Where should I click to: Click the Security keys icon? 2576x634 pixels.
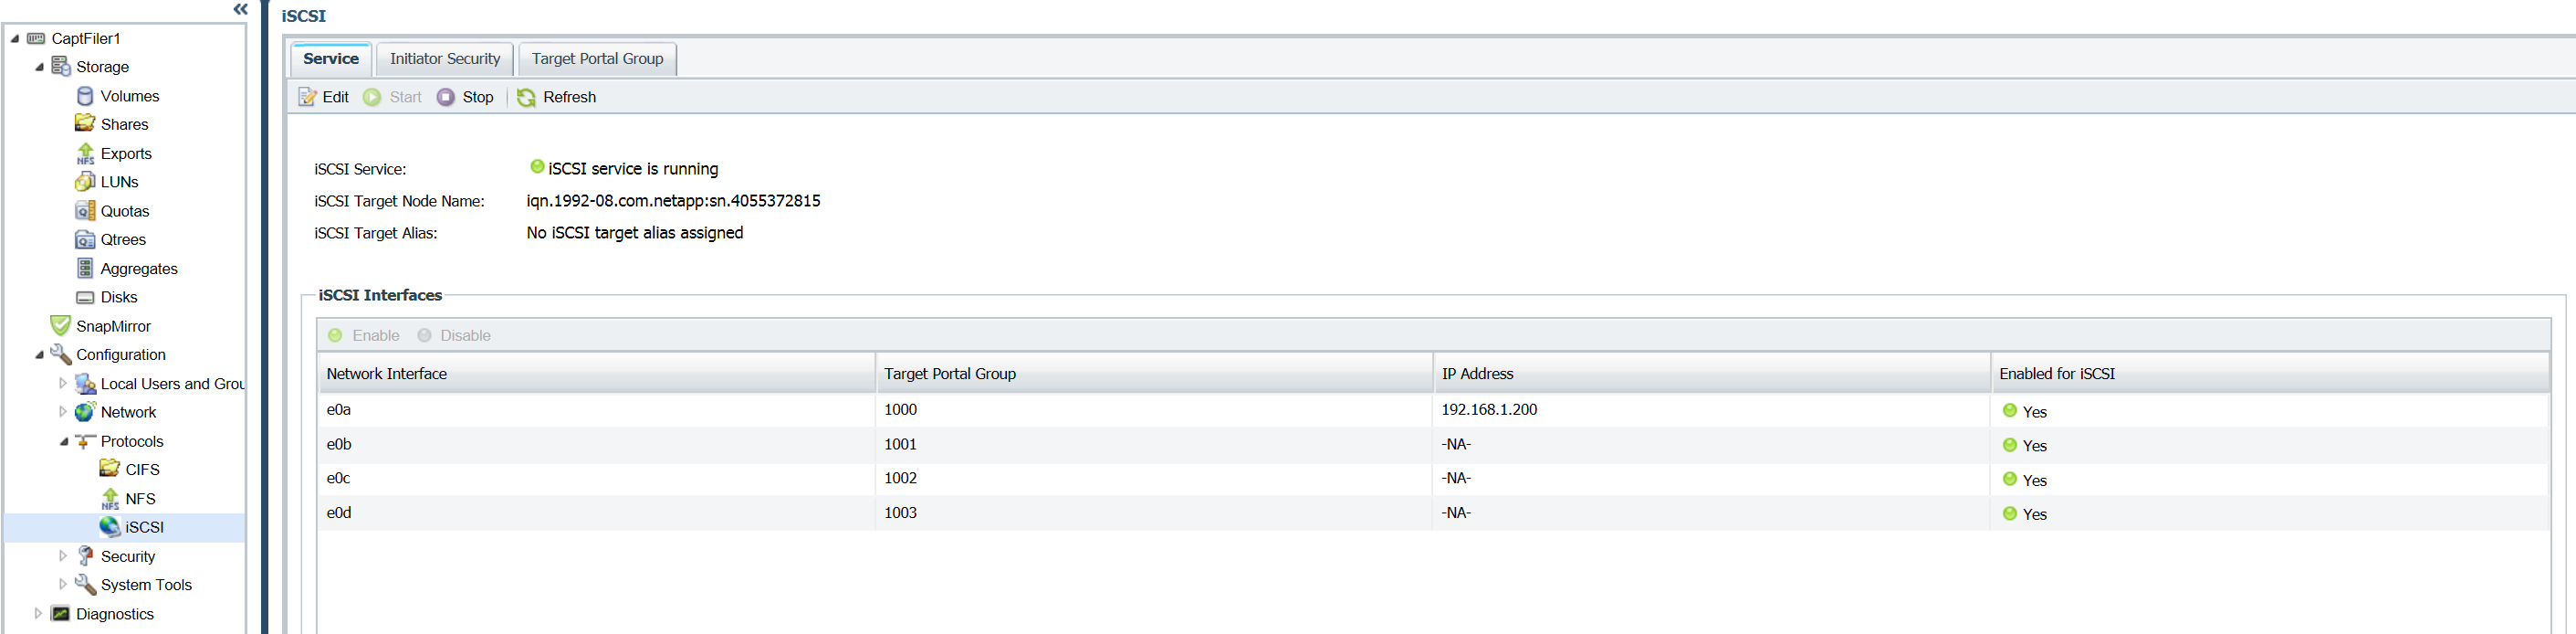tap(85, 555)
